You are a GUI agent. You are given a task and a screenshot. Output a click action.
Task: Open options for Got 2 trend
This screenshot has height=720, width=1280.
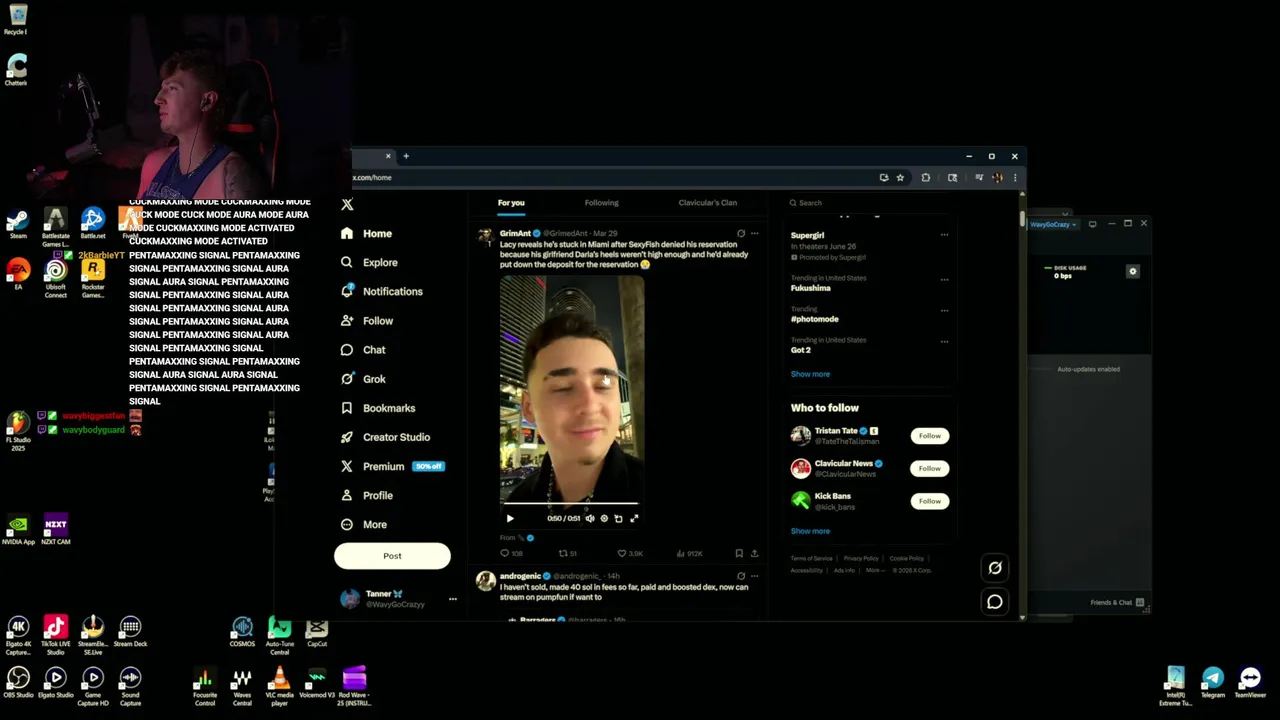tap(944, 341)
